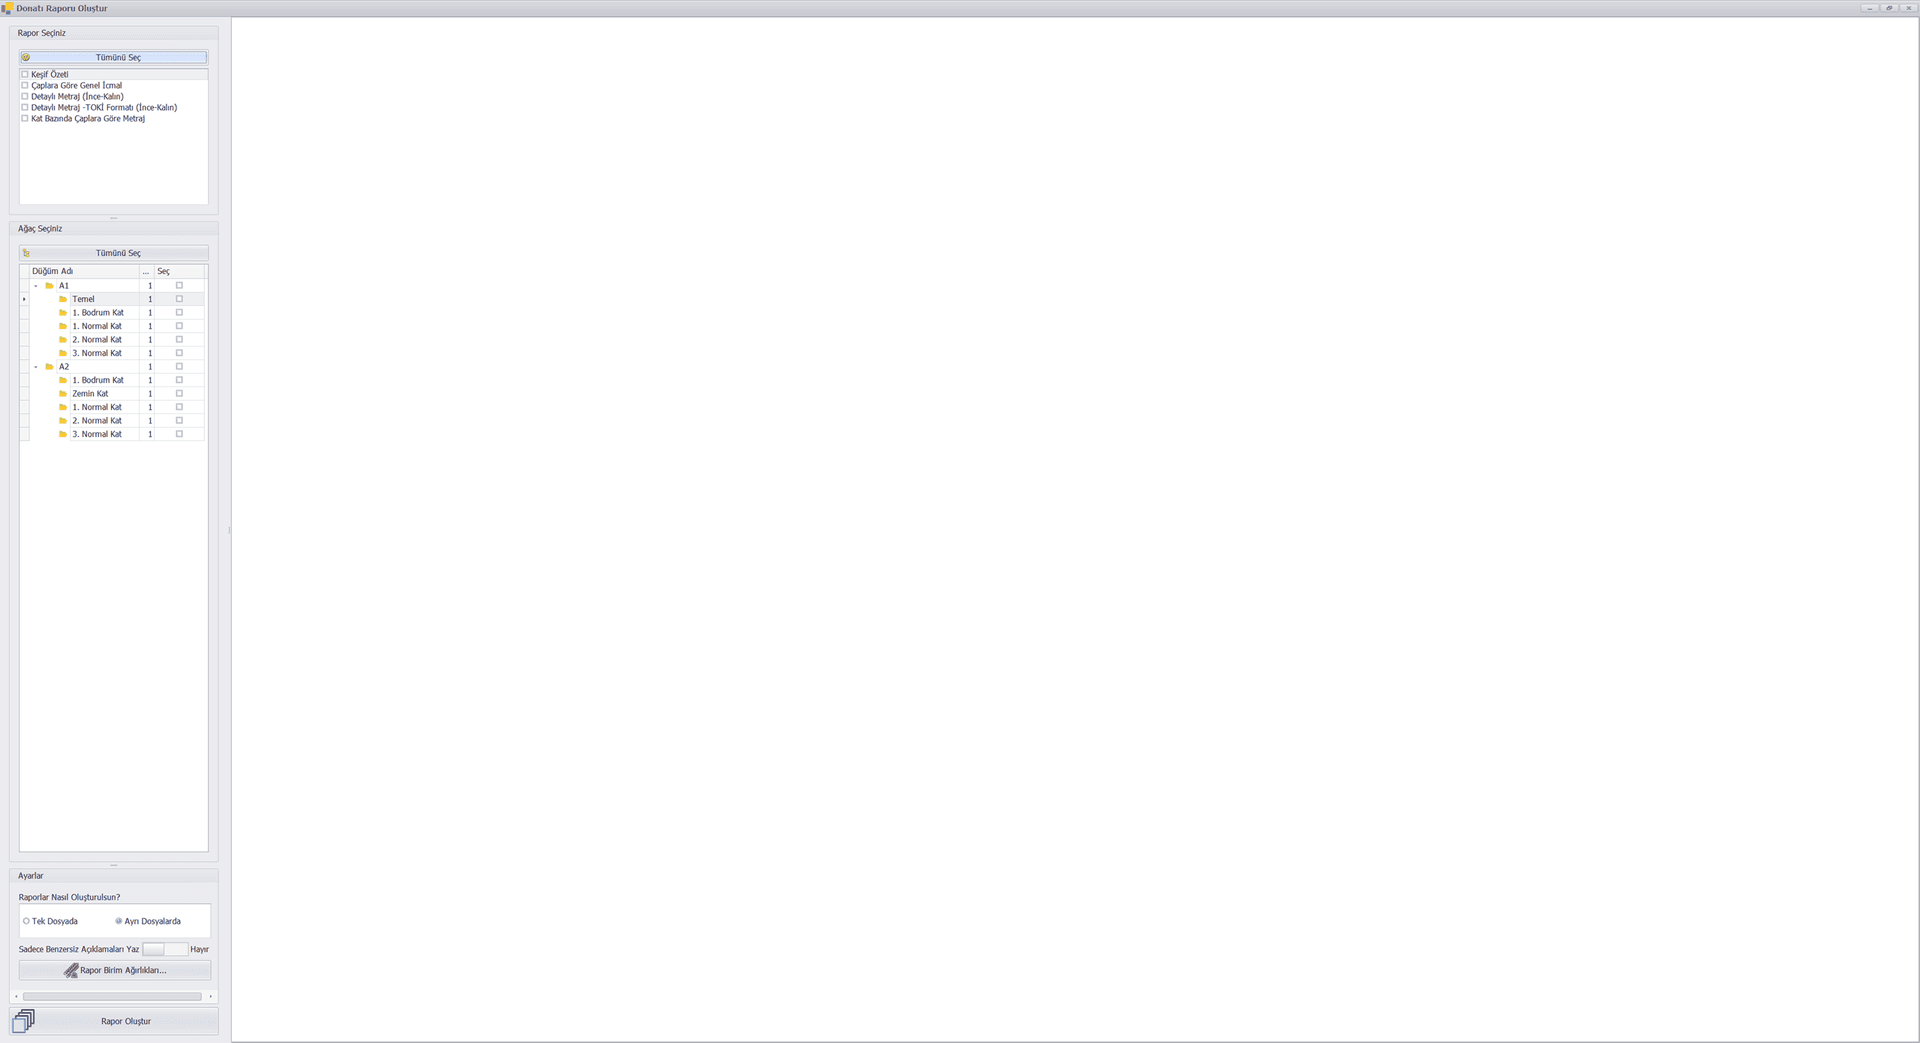Toggle Sadece Benzersiz Açıklamaları Yaz switch

click(x=165, y=949)
